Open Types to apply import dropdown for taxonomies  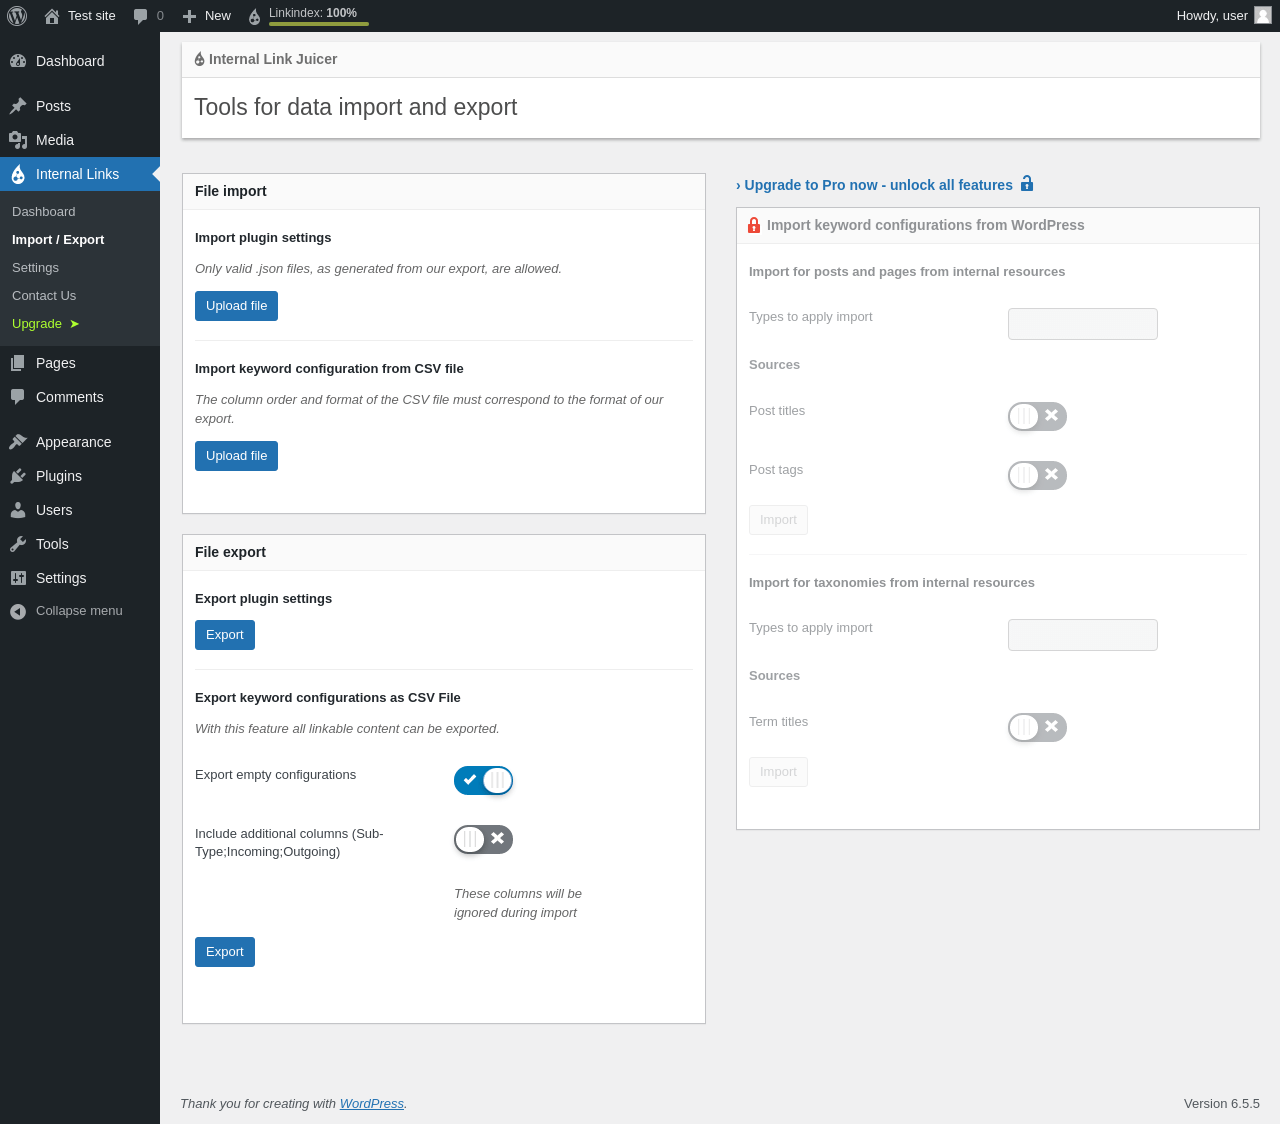(x=1082, y=635)
